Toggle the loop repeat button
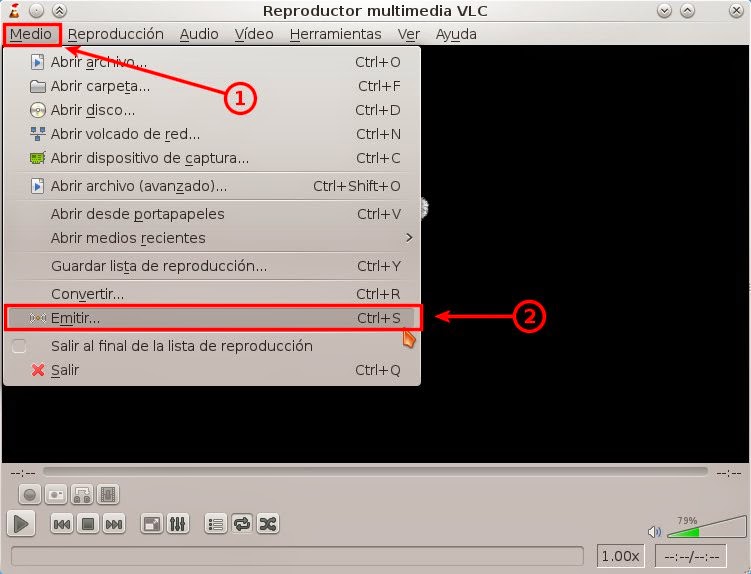Image resolution: width=751 pixels, height=574 pixels. tap(242, 524)
